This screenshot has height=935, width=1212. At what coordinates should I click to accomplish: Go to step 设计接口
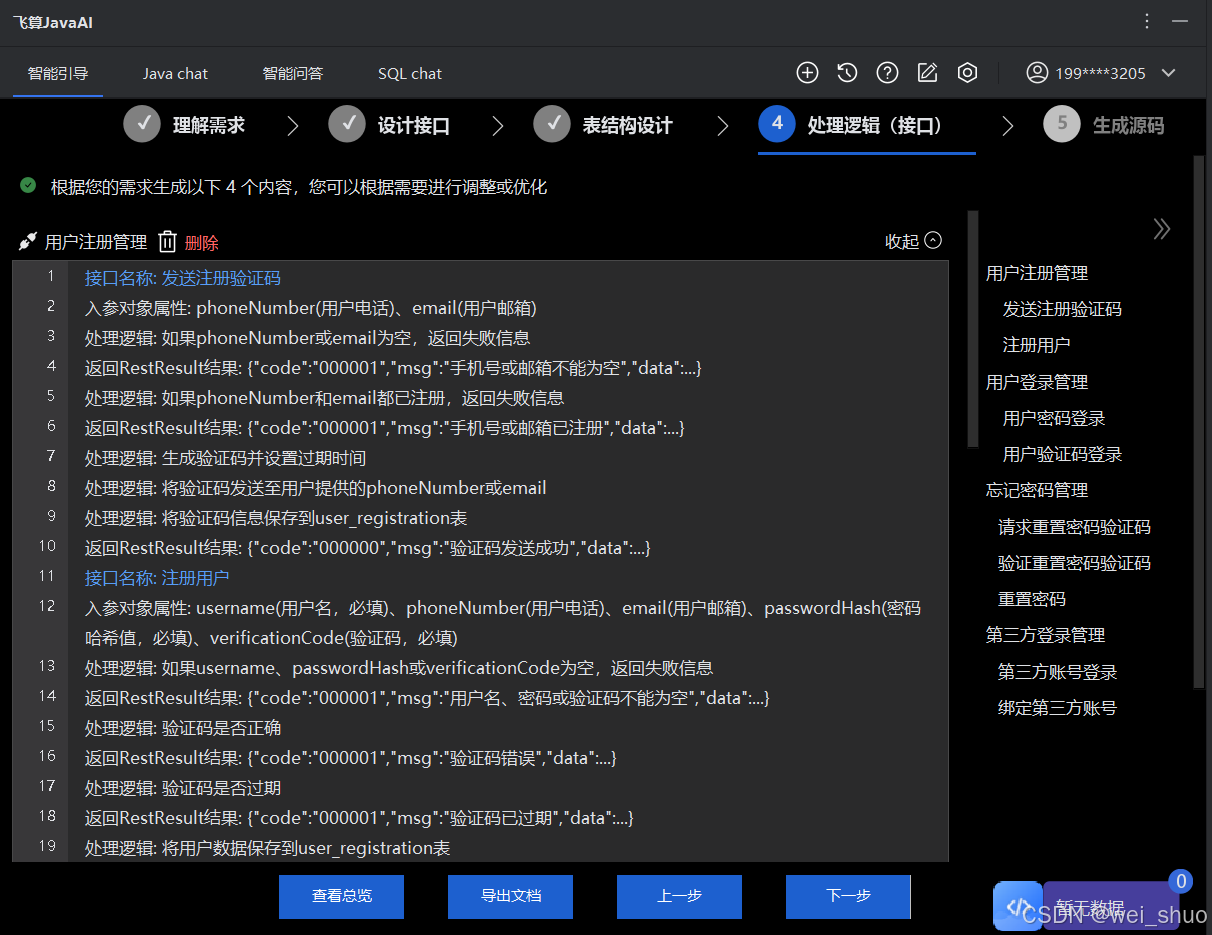pos(390,125)
